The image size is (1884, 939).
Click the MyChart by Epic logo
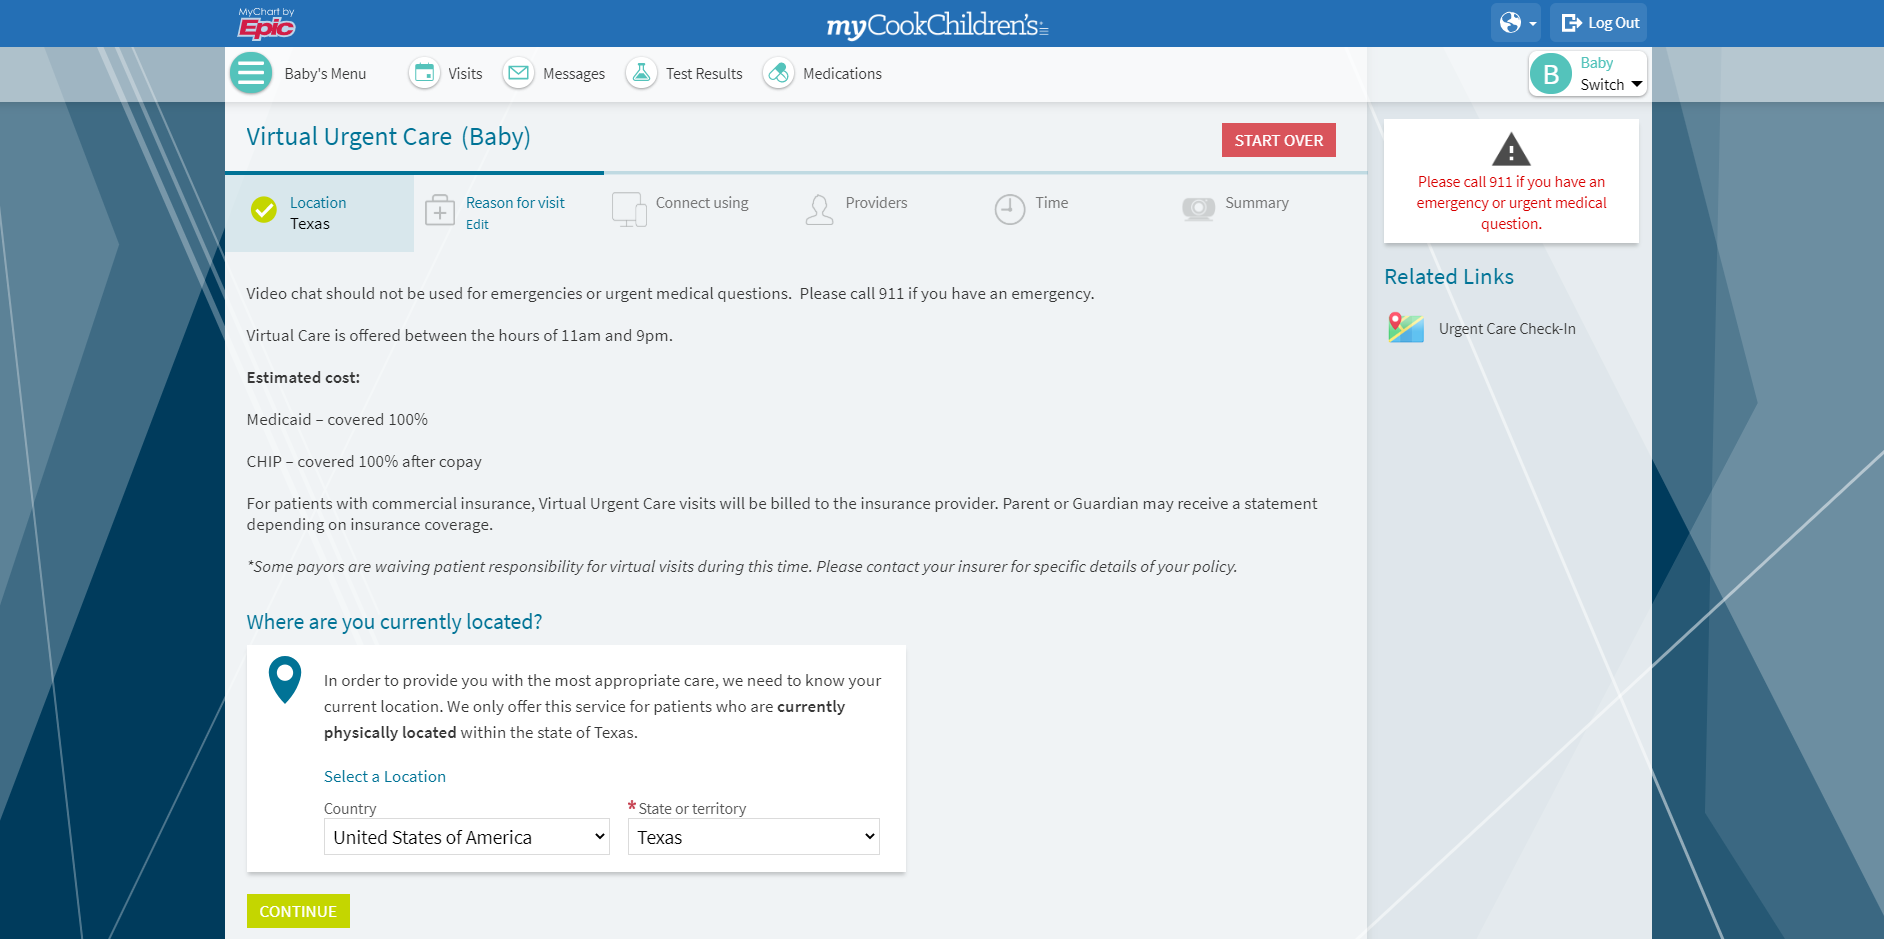[266, 23]
